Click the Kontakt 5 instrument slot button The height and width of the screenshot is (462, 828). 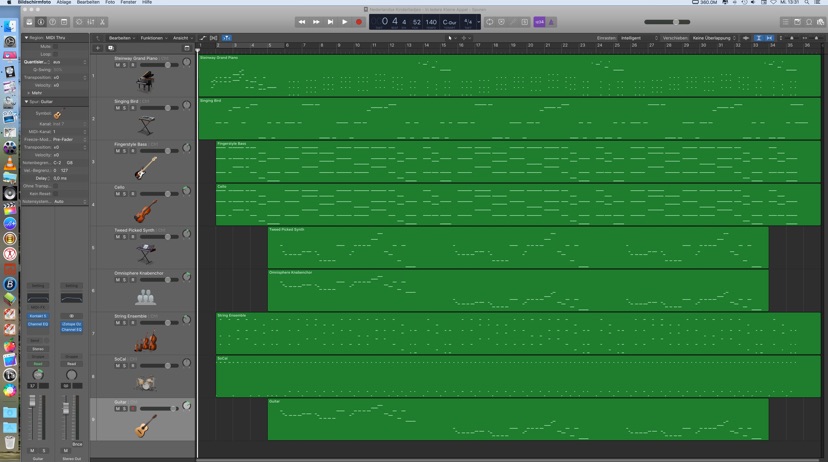pyautogui.click(x=38, y=316)
